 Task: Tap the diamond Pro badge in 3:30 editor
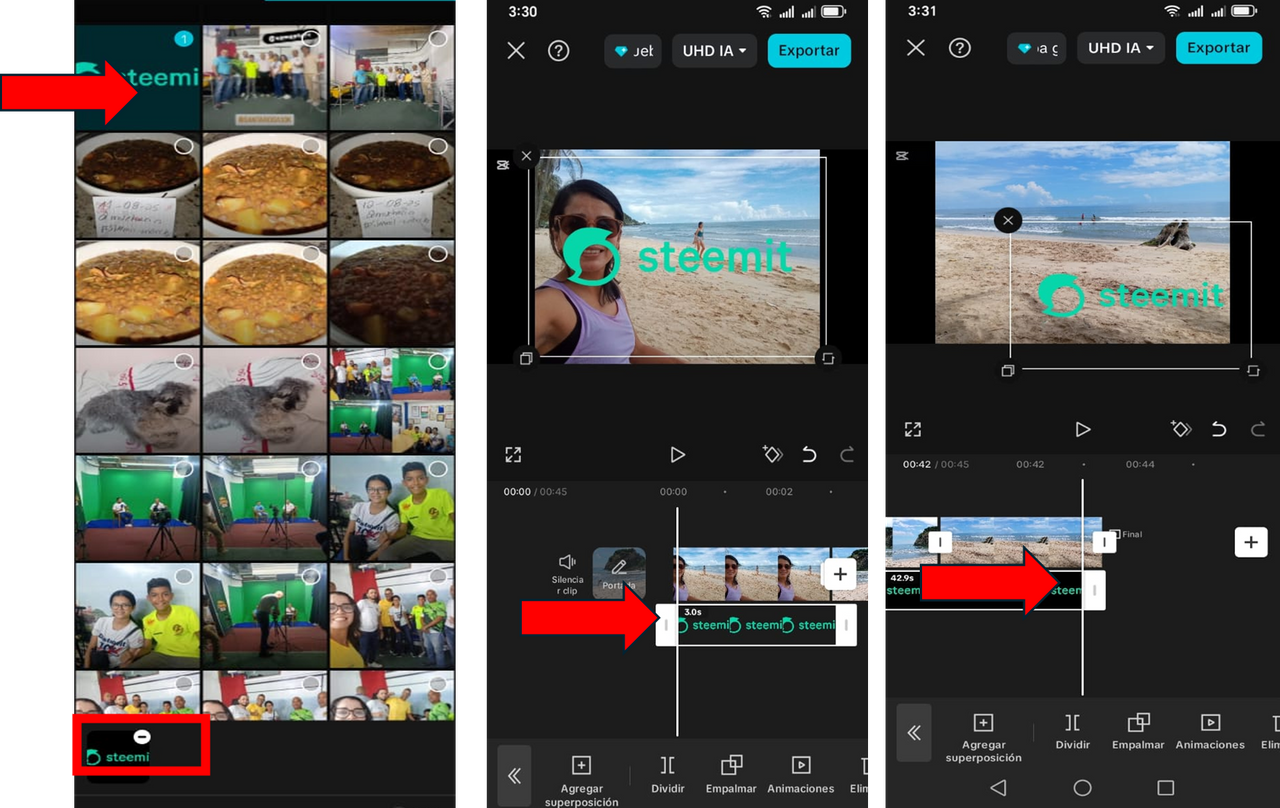coord(633,51)
